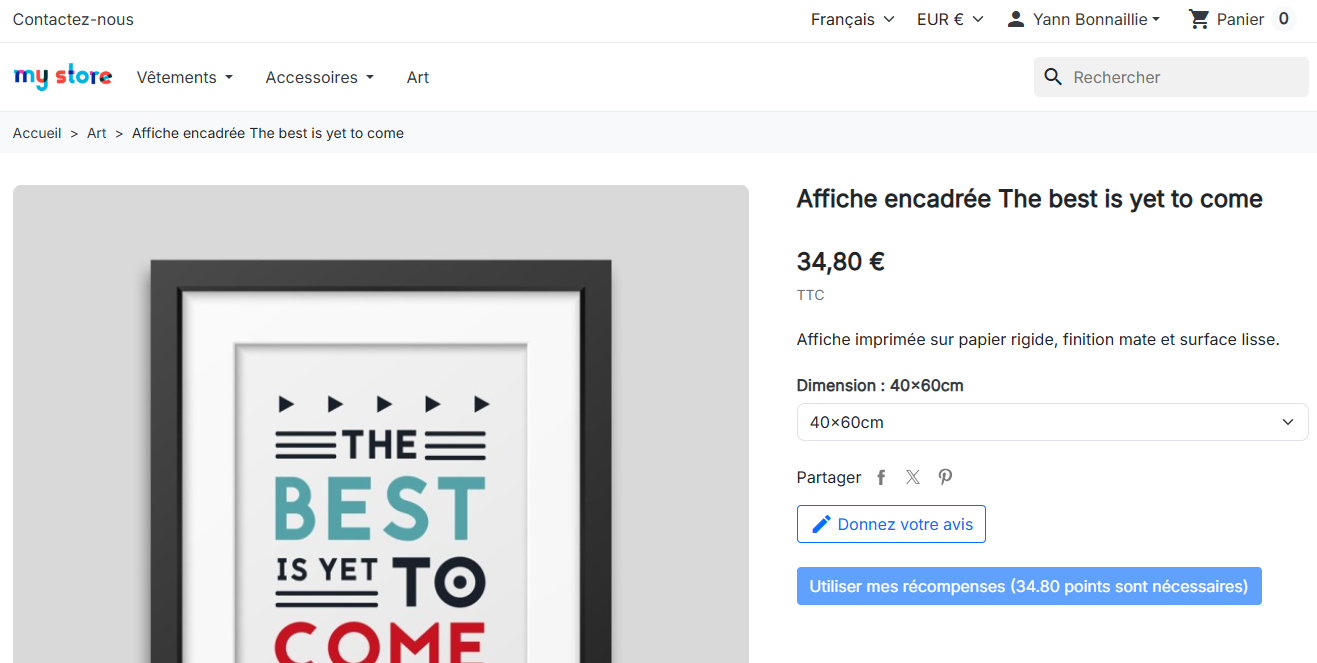
Task: Open the Accessoires menu
Action: [x=320, y=77]
